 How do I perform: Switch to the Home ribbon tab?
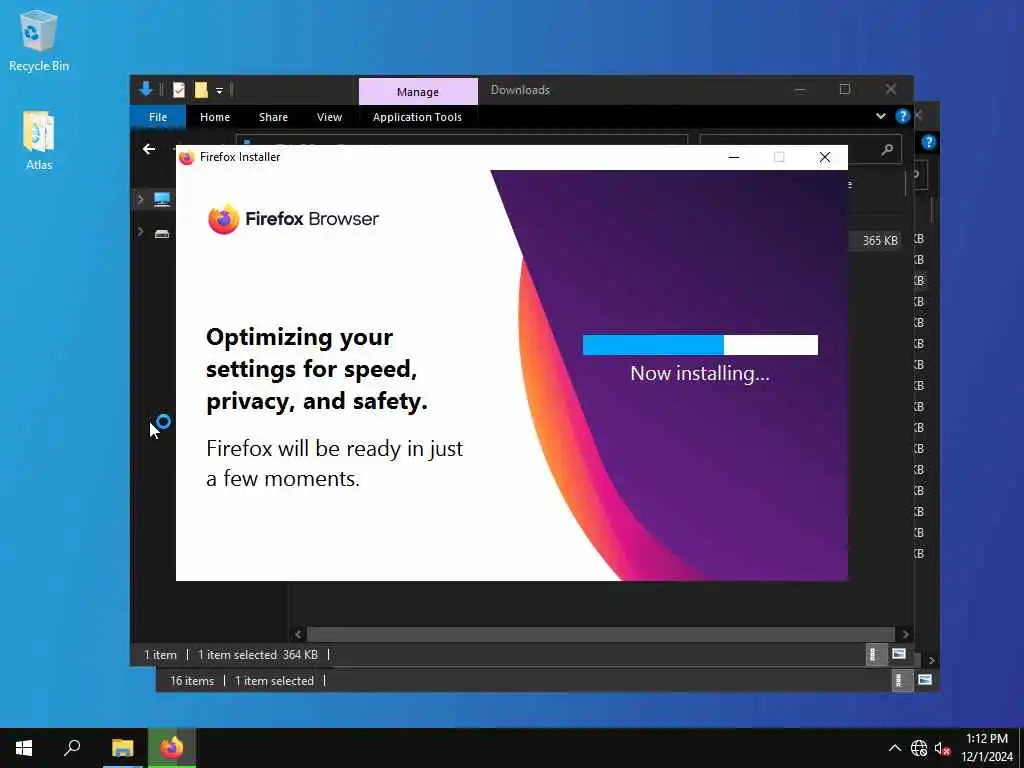pos(215,117)
